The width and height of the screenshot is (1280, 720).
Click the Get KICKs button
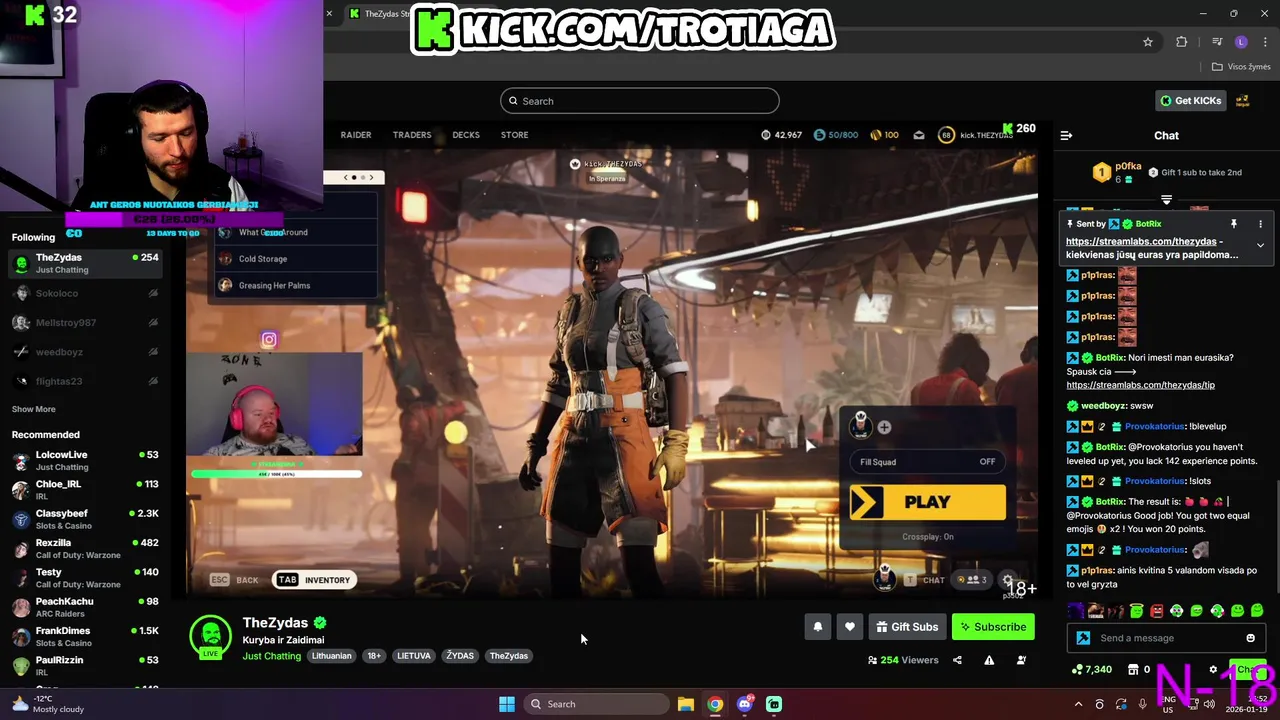[1191, 101]
